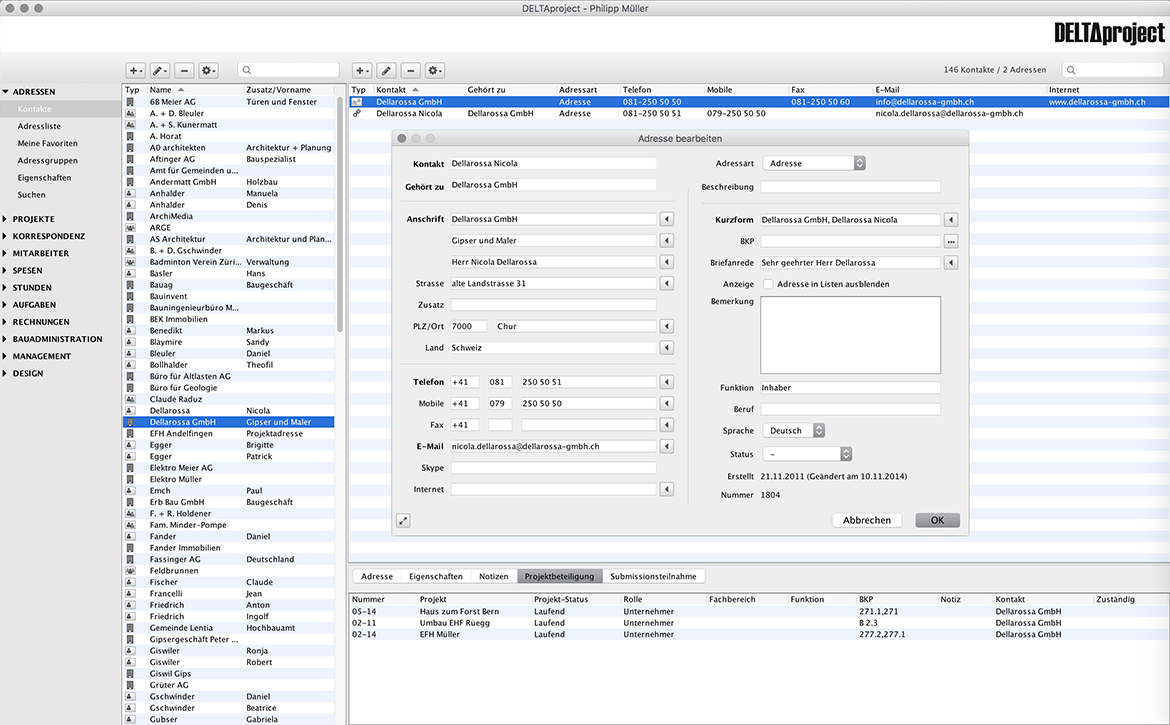Expand the MITARBEITER sidebar section
Viewport: 1170px width, 725px height.
click(5, 254)
